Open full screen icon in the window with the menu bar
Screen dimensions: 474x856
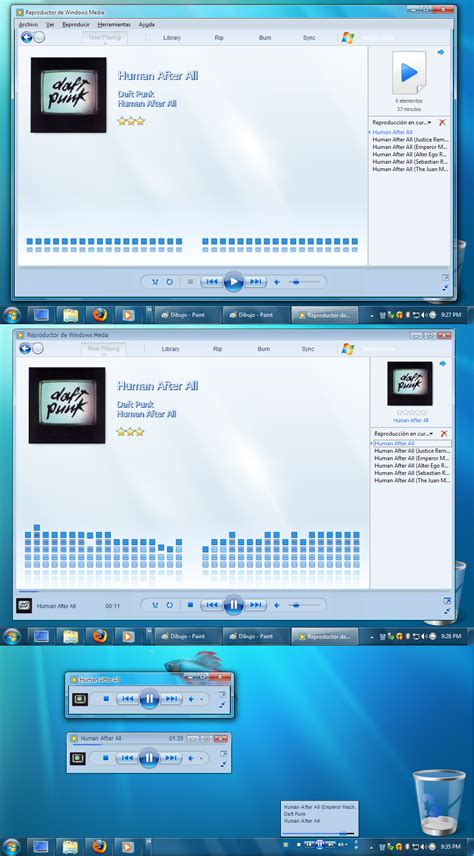click(446, 277)
